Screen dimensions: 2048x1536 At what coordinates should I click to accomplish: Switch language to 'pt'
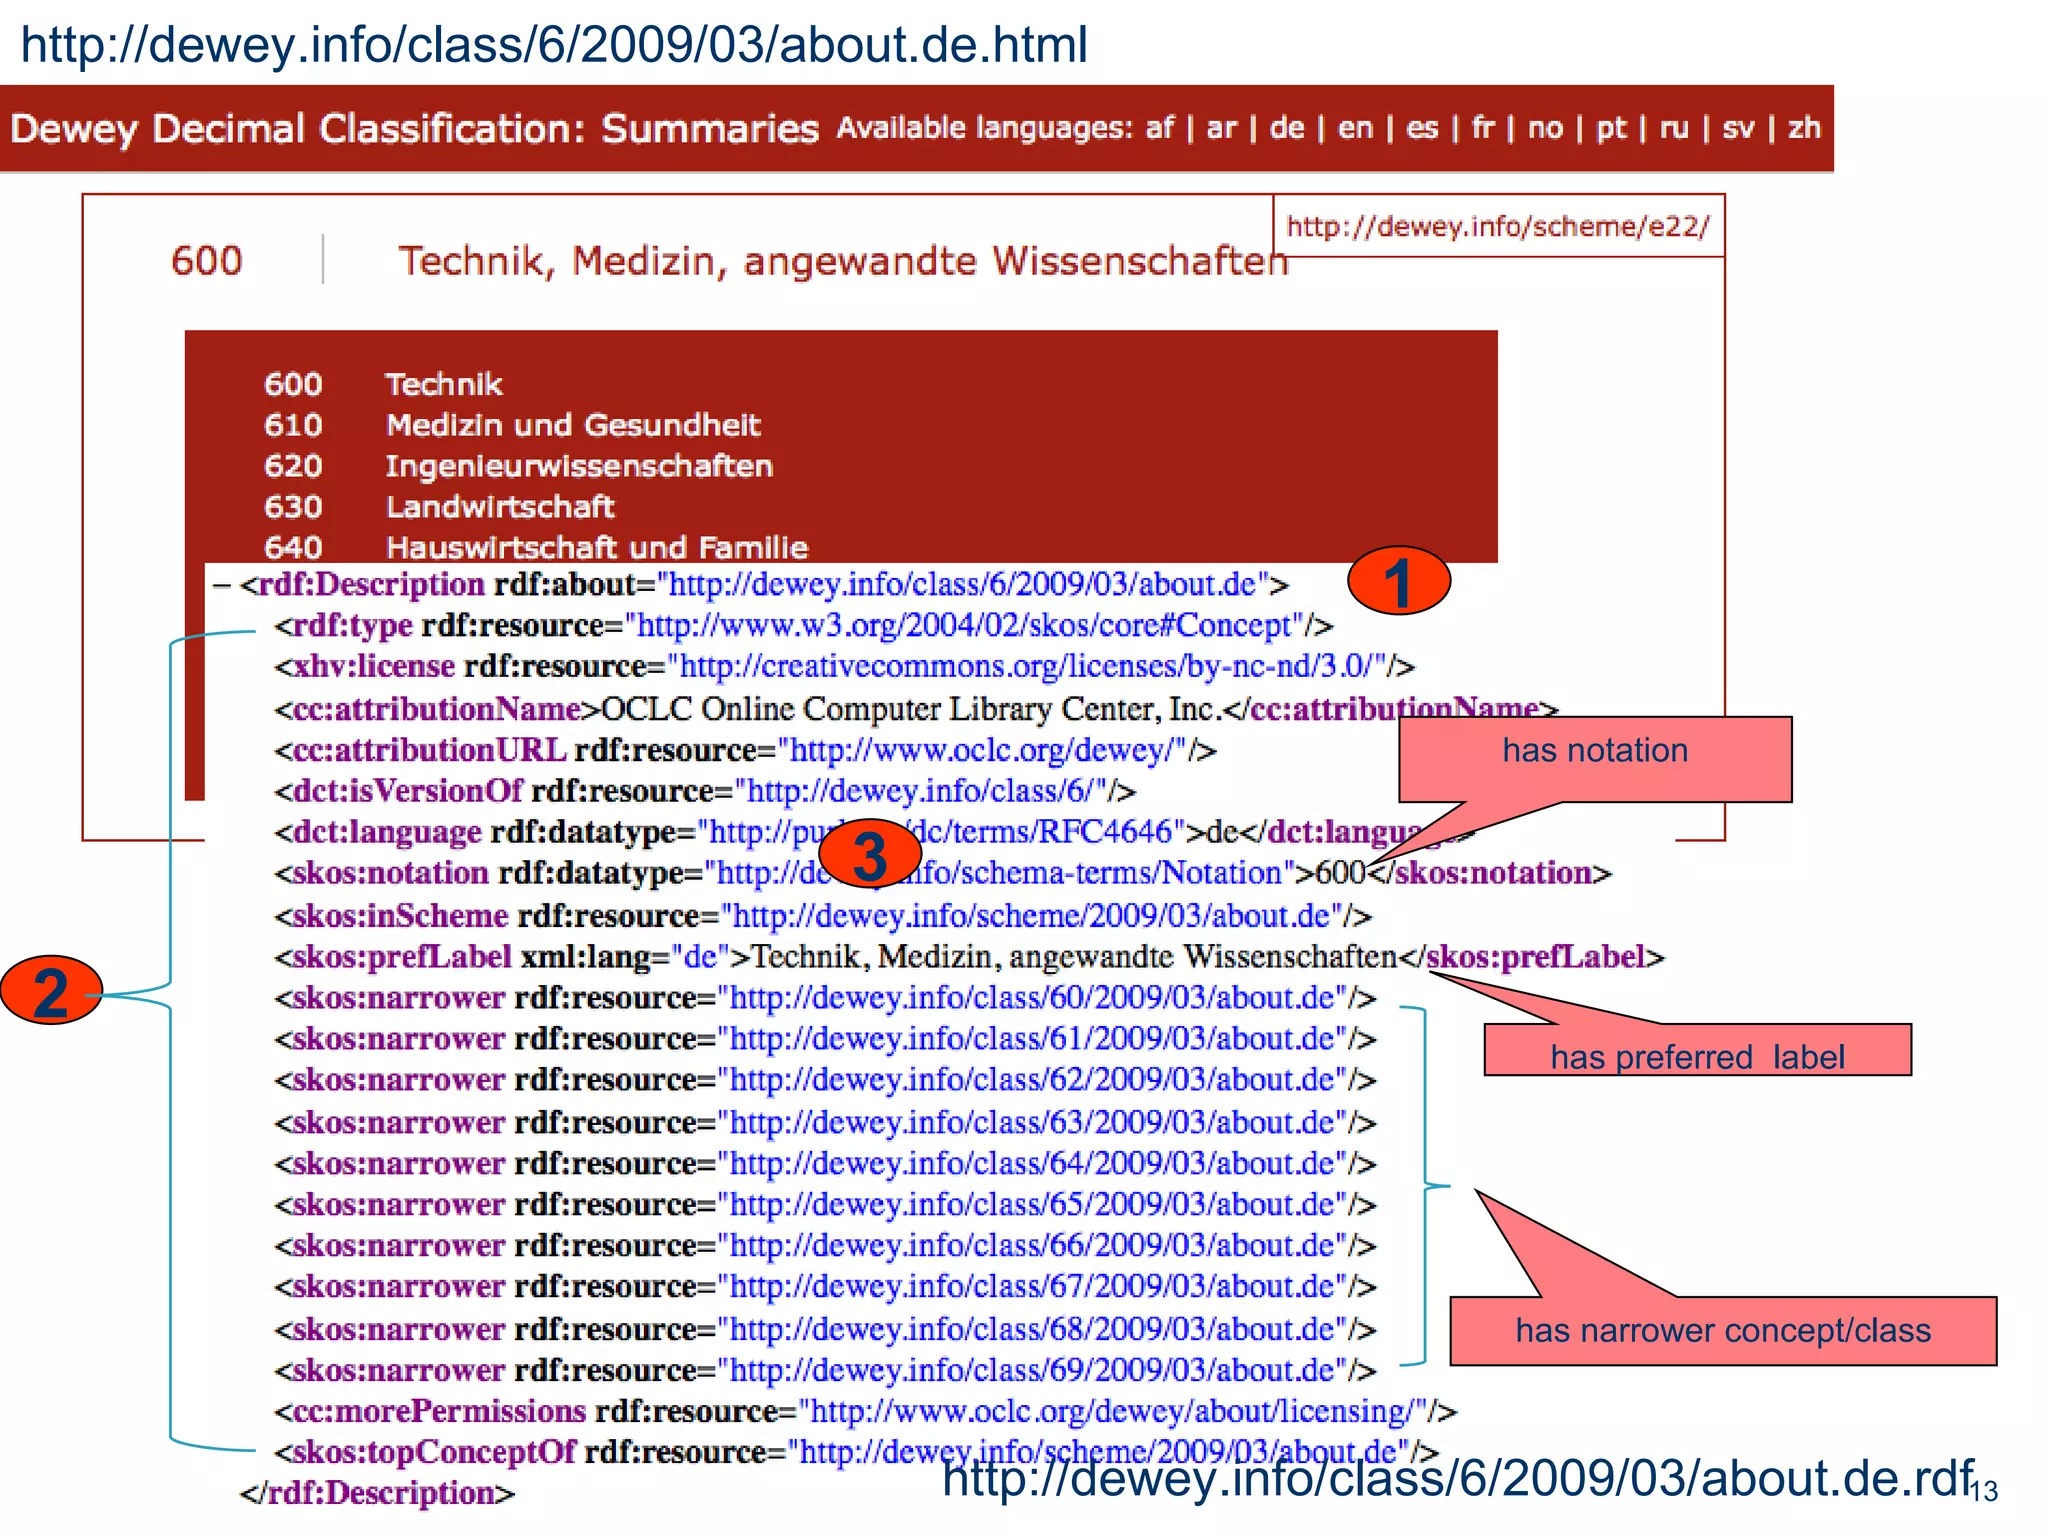[x=1611, y=129]
